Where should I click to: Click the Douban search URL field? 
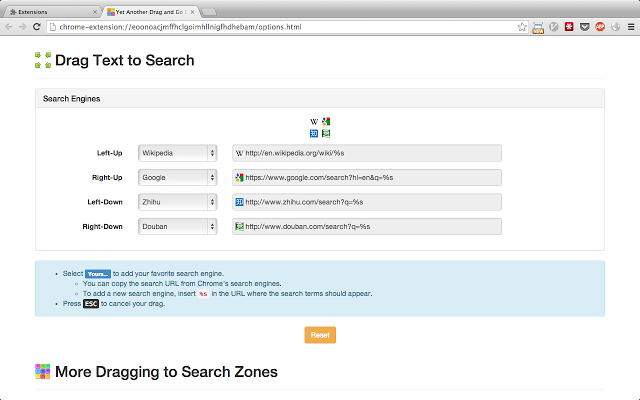click(367, 227)
